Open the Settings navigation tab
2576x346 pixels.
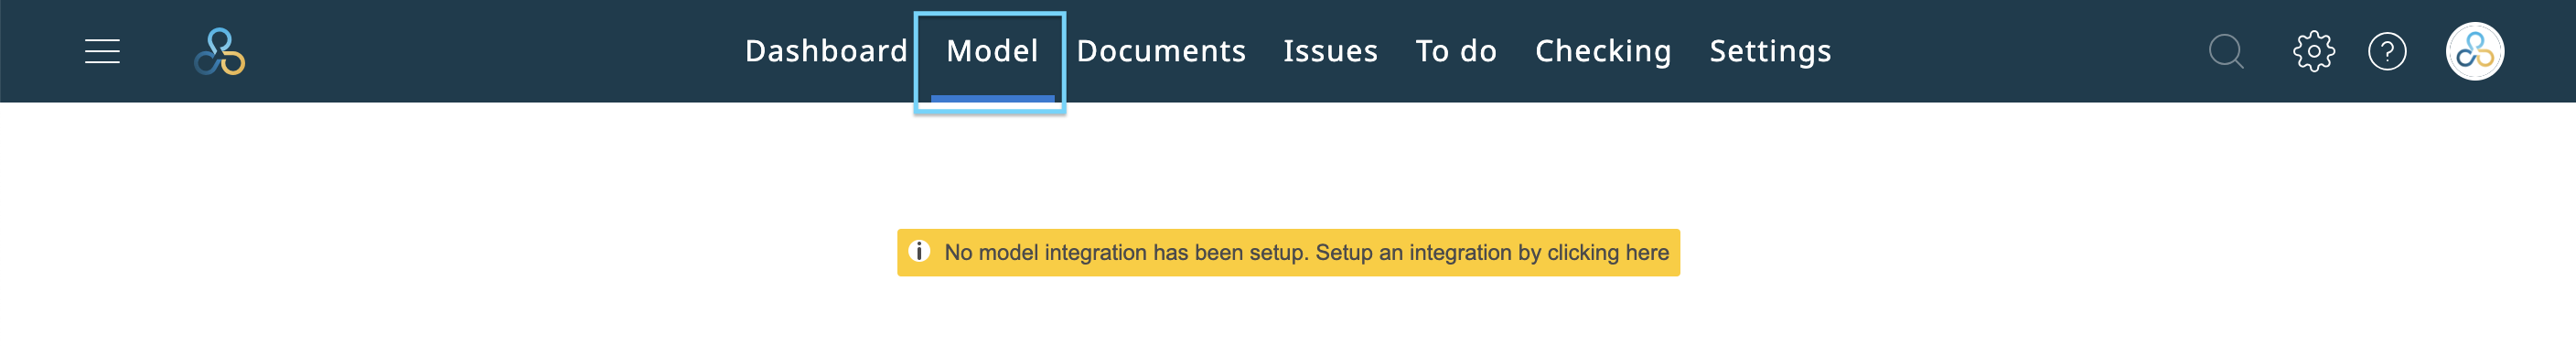(x=1770, y=51)
